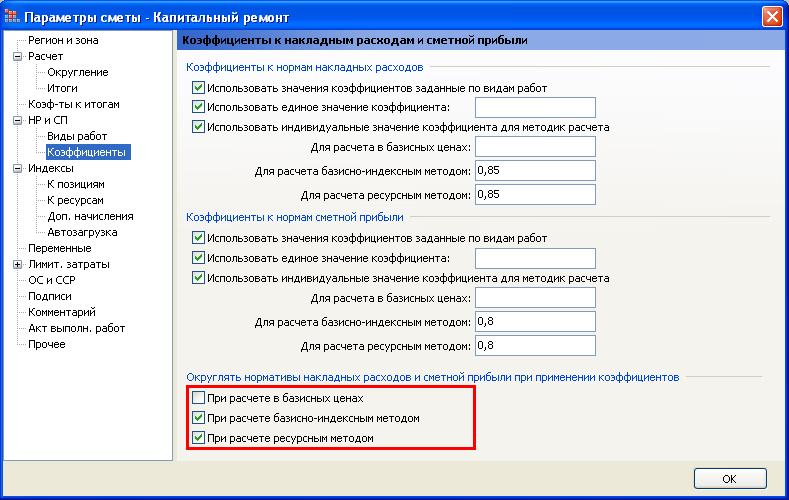Select Регион и зона in the tree
789x500 pixels.
[x=61, y=40]
